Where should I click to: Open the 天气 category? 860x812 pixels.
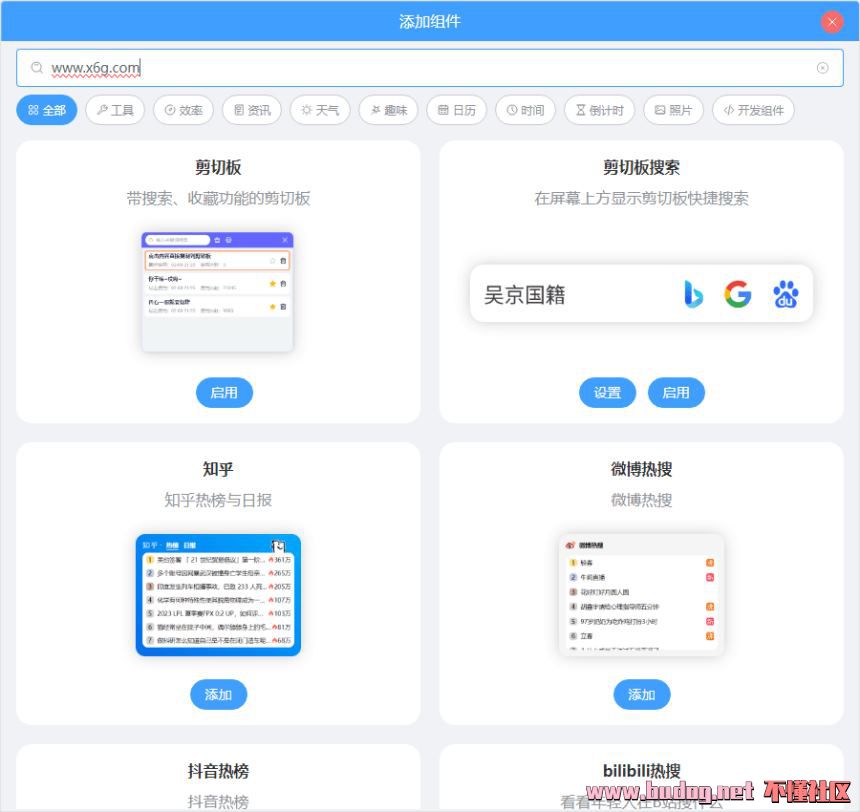(x=320, y=110)
